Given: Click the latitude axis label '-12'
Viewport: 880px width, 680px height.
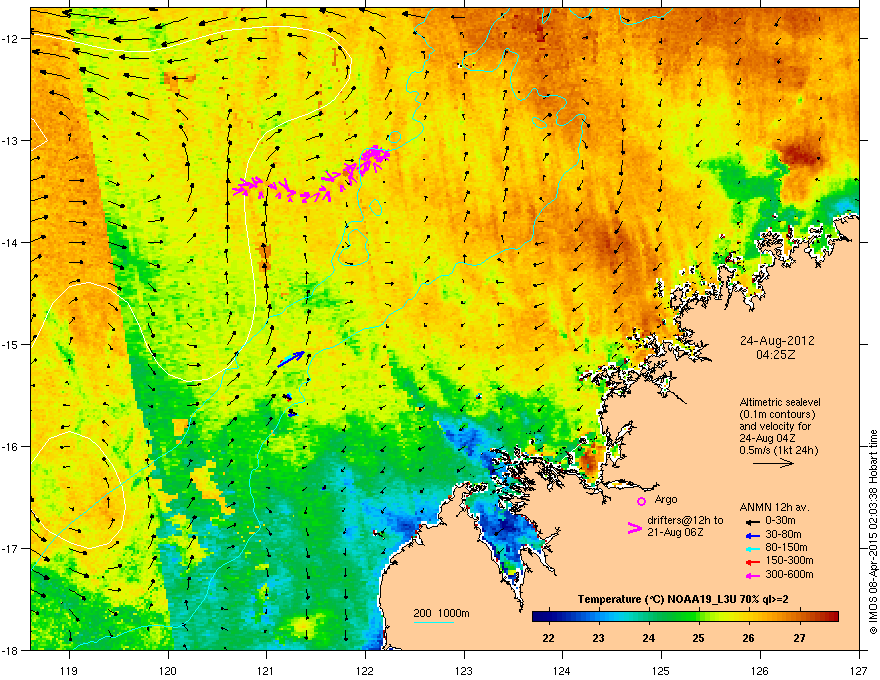Looking at the screenshot, I should (10, 39).
